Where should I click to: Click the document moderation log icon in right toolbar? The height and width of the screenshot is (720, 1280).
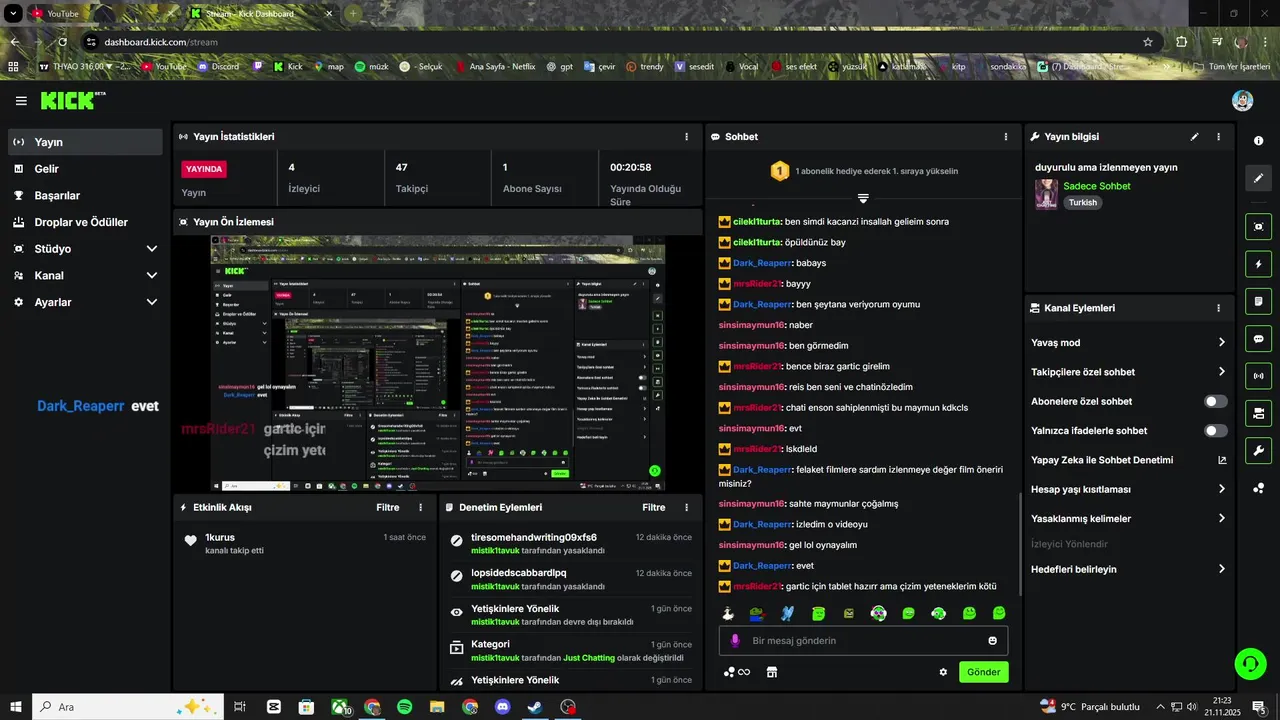[1259, 301]
